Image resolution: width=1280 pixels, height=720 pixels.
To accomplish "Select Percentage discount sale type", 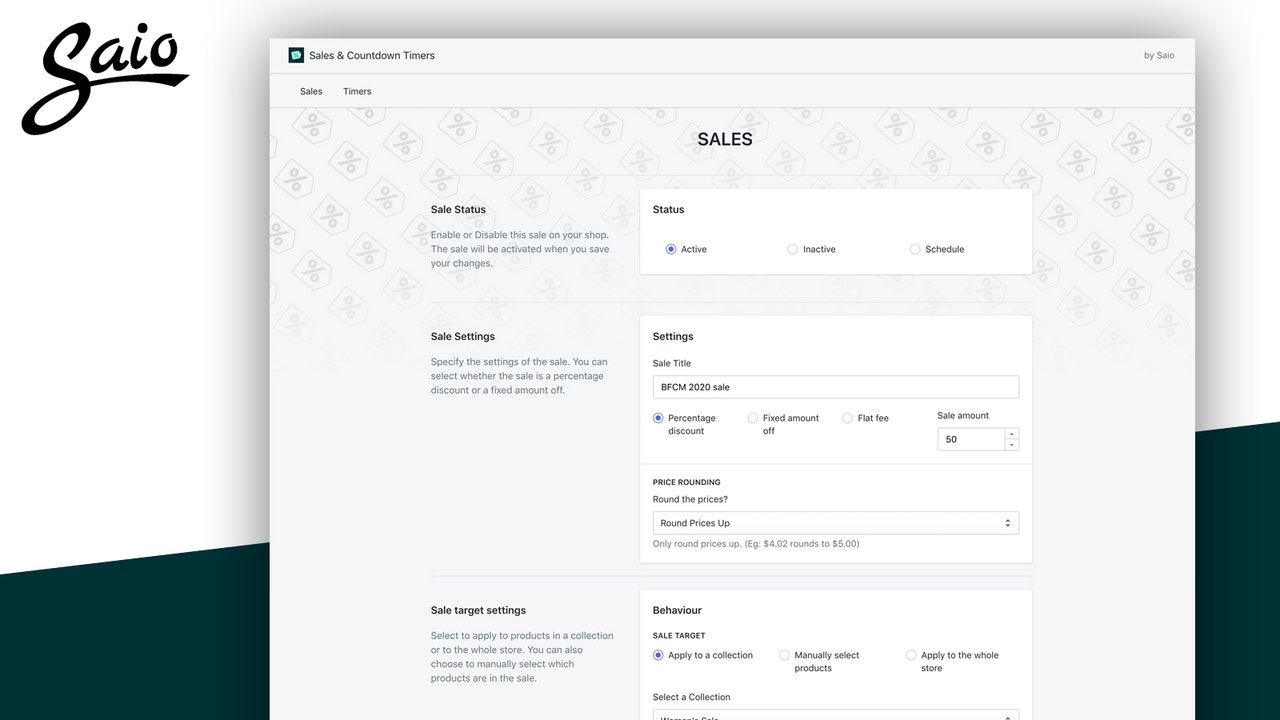I will click(x=658, y=418).
